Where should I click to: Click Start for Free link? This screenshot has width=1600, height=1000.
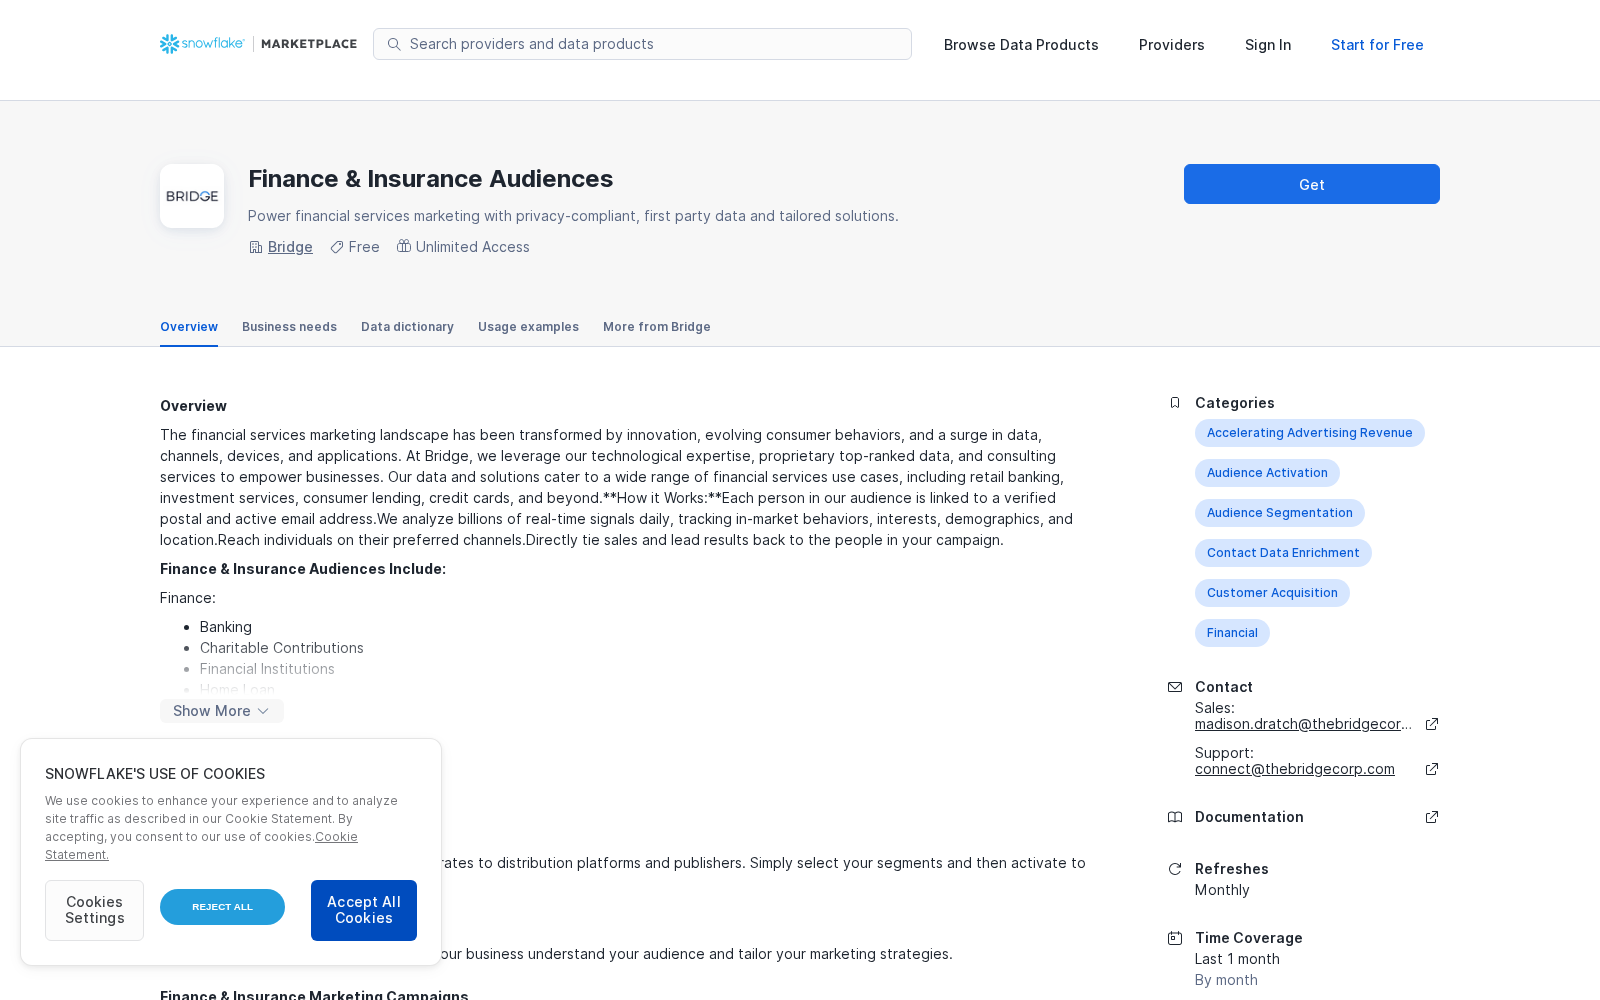click(1377, 45)
